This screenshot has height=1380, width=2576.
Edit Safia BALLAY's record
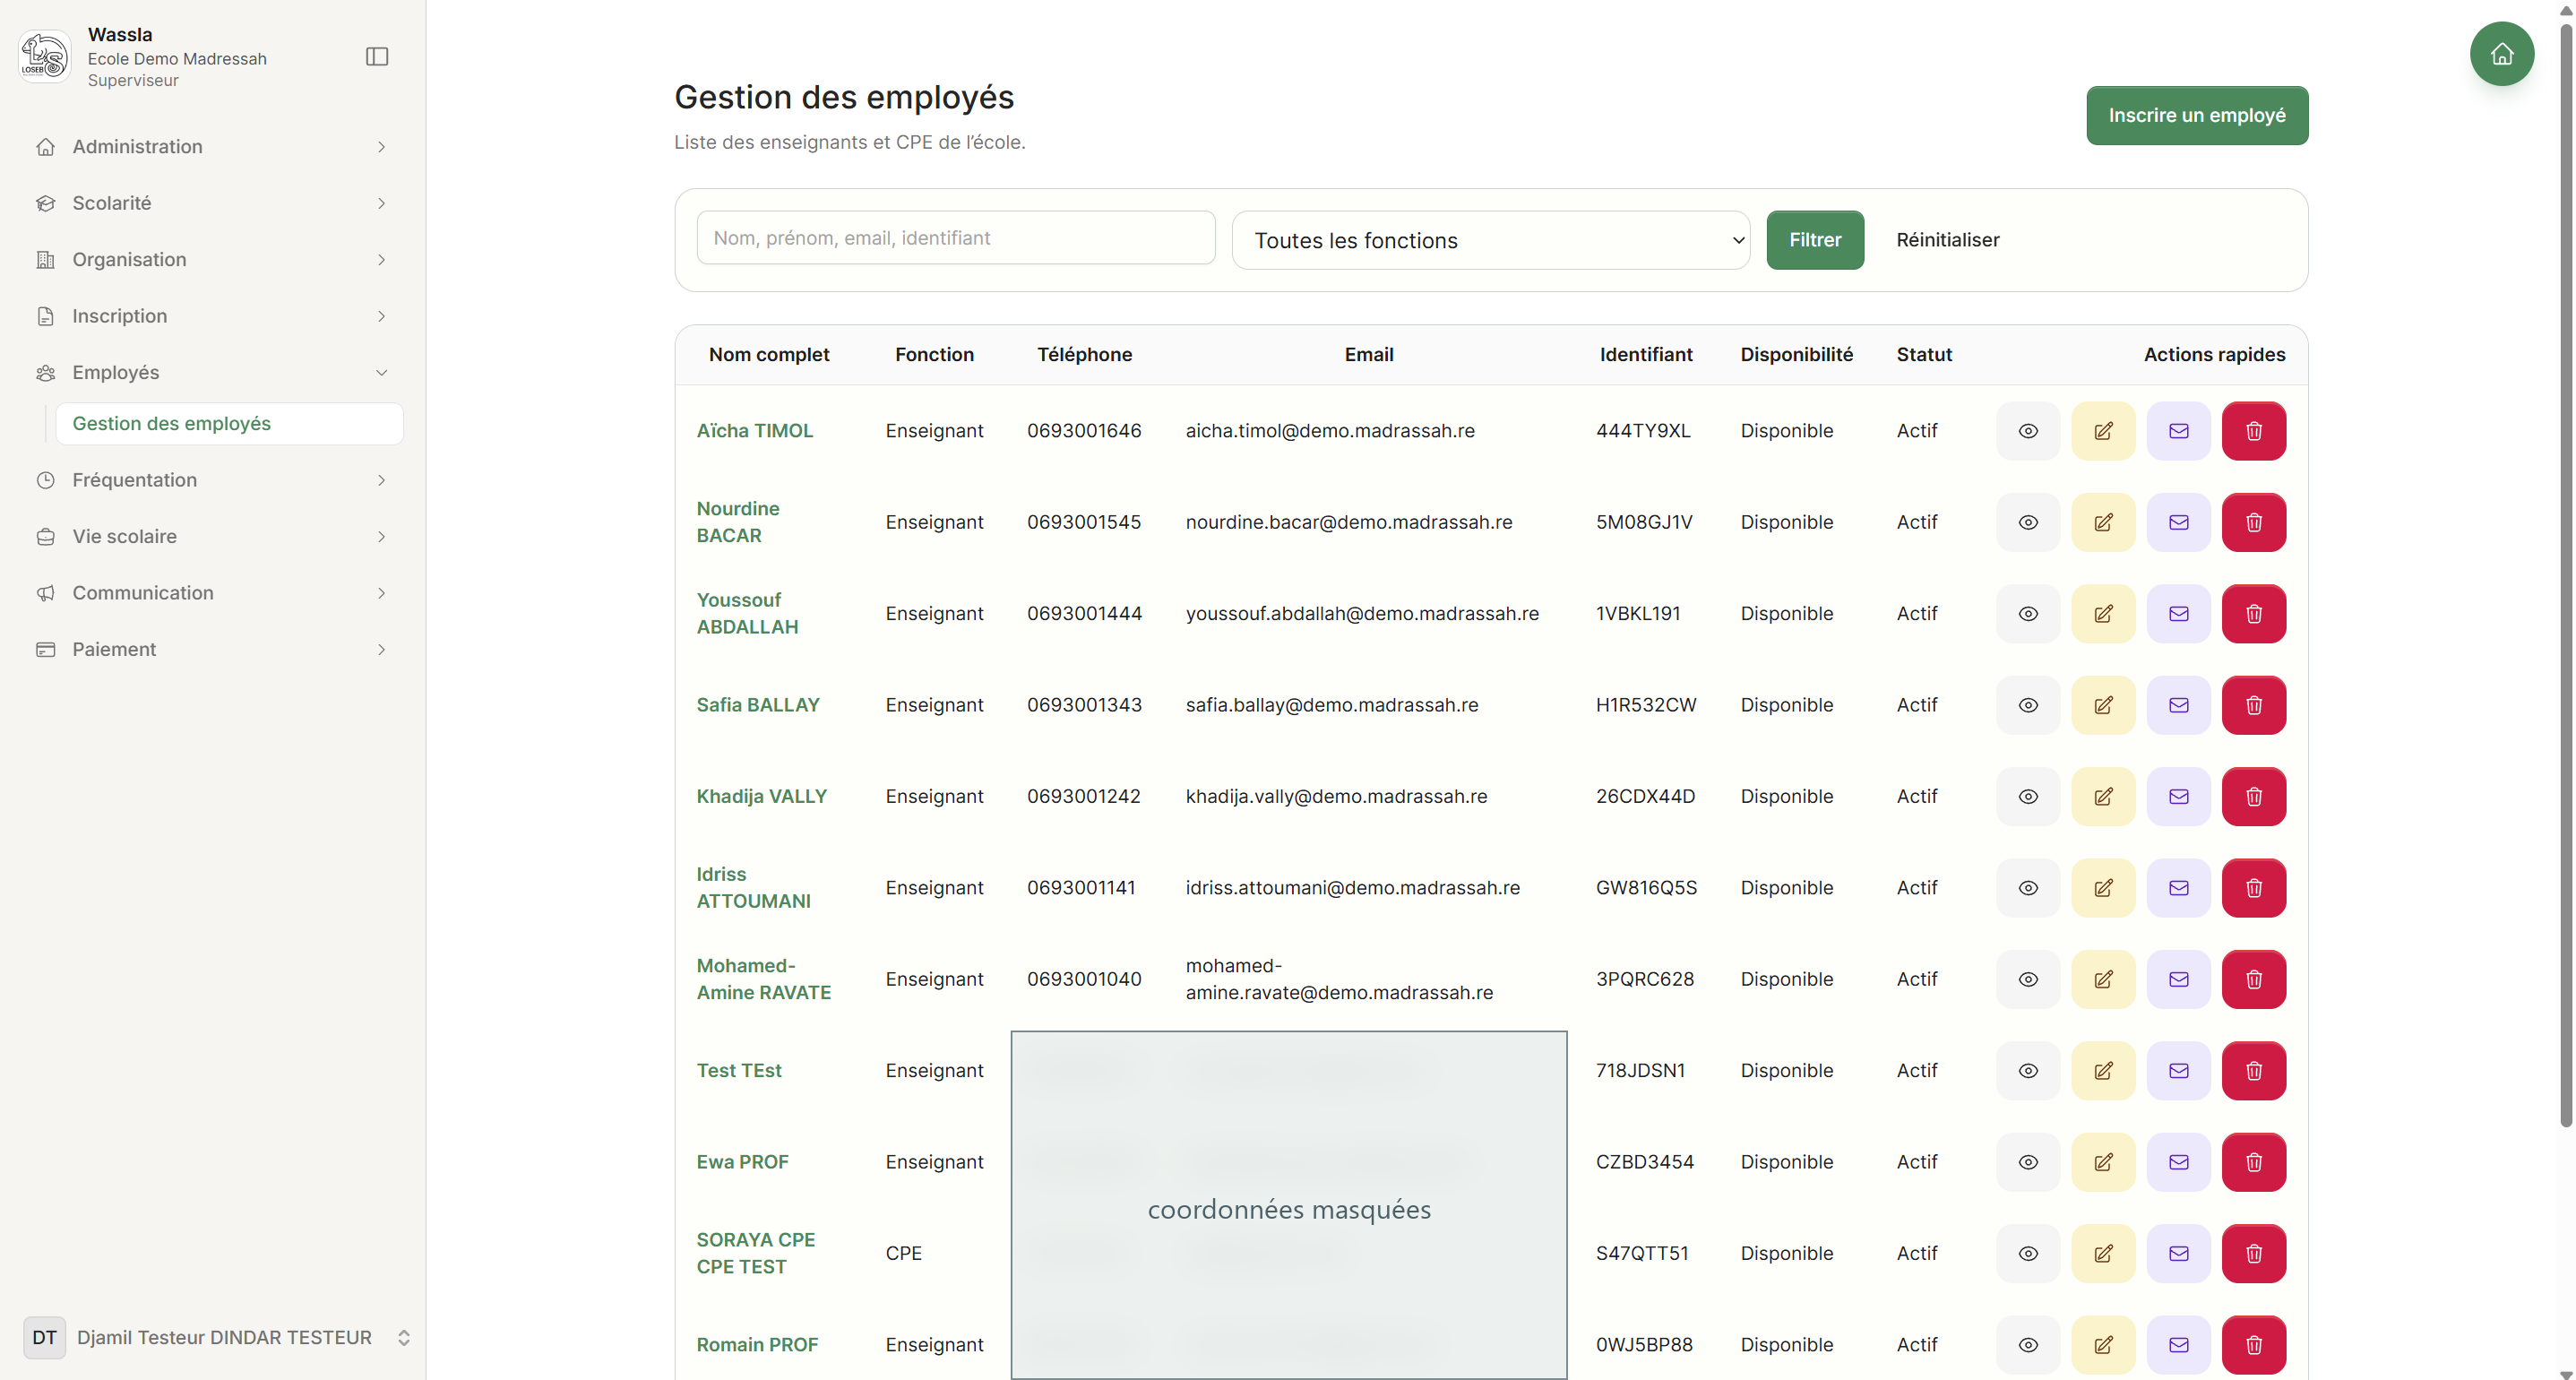point(2103,705)
